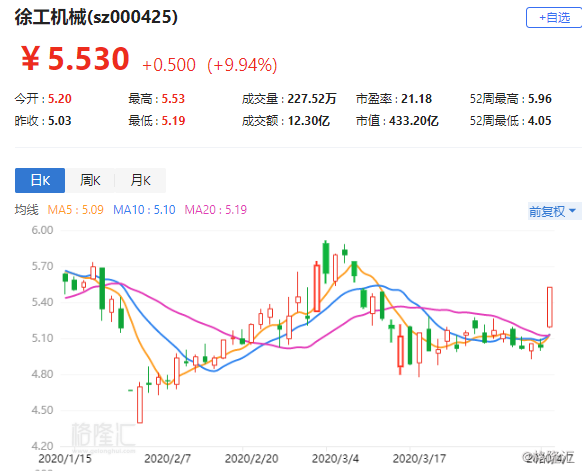Click the MA10 : 5.10 legend label
This screenshot has width=582, height=471.
point(144,210)
